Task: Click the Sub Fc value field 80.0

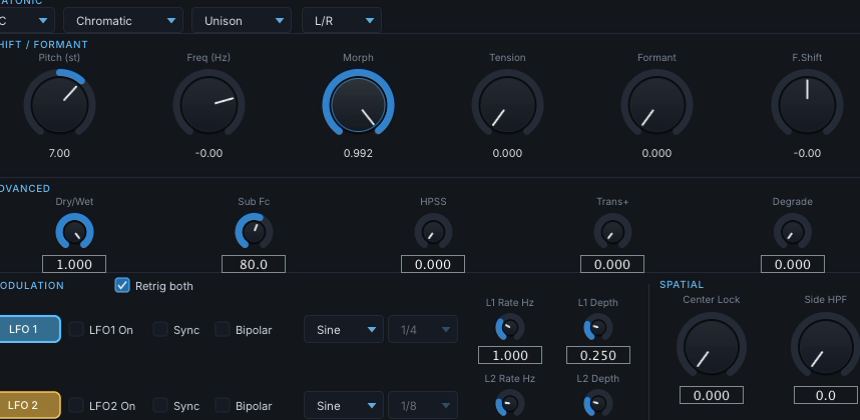Action: (253, 264)
